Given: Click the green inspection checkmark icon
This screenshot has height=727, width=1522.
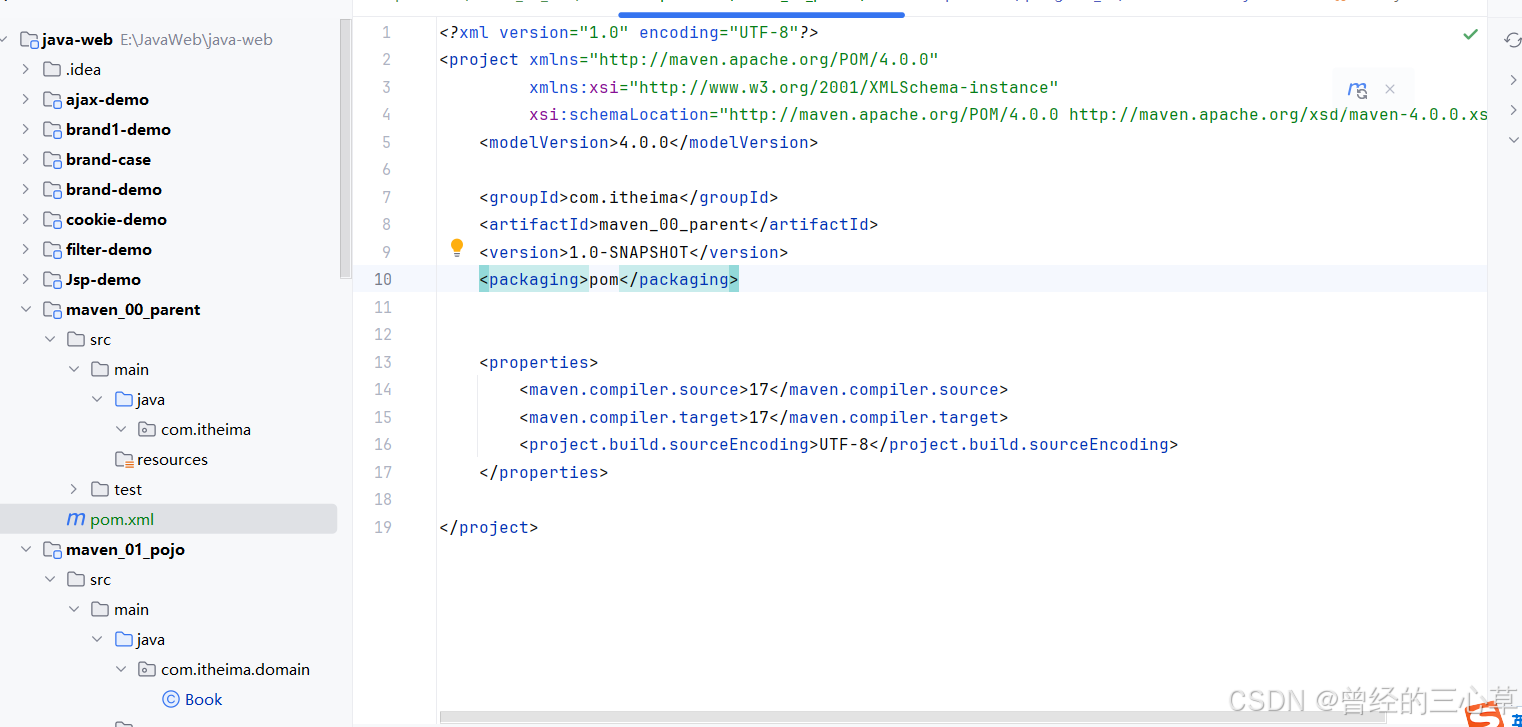Looking at the screenshot, I should pos(1470,34).
